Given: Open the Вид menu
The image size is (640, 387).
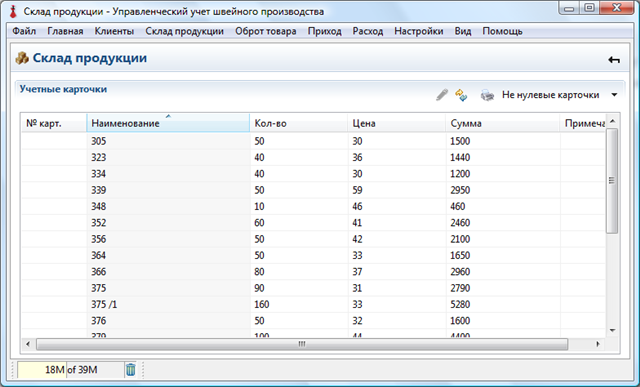Looking at the screenshot, I should 463,31.
